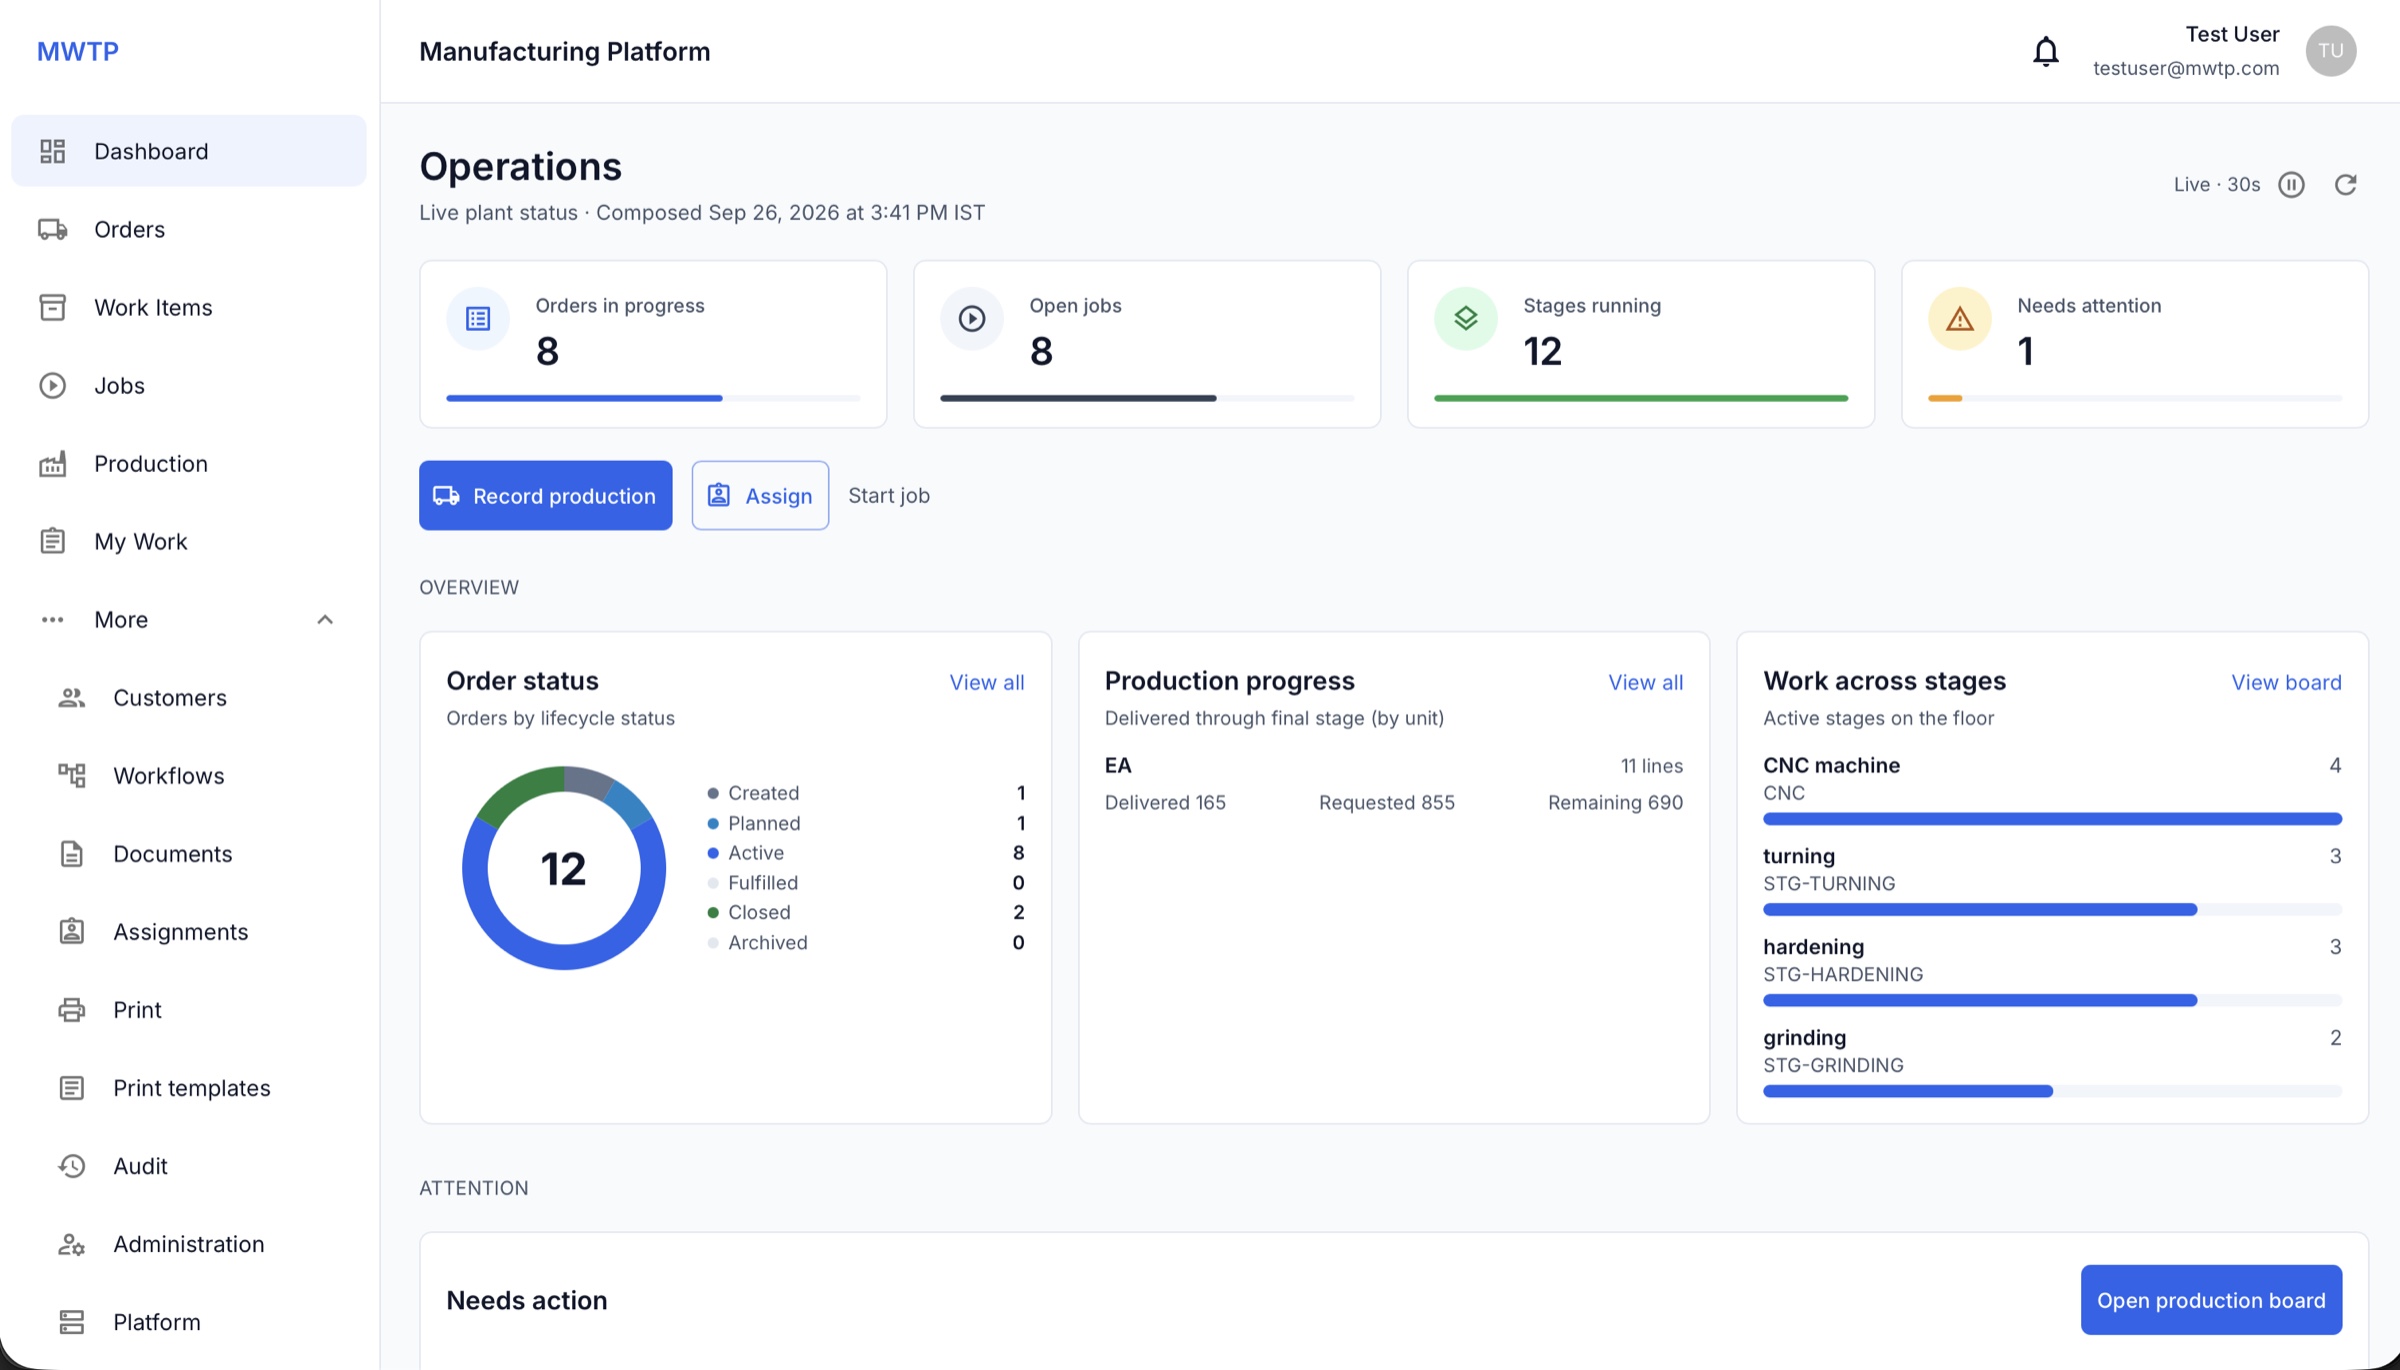Click the MWTP logo
Screen dimensions: 2400x1370
[78, 51]
